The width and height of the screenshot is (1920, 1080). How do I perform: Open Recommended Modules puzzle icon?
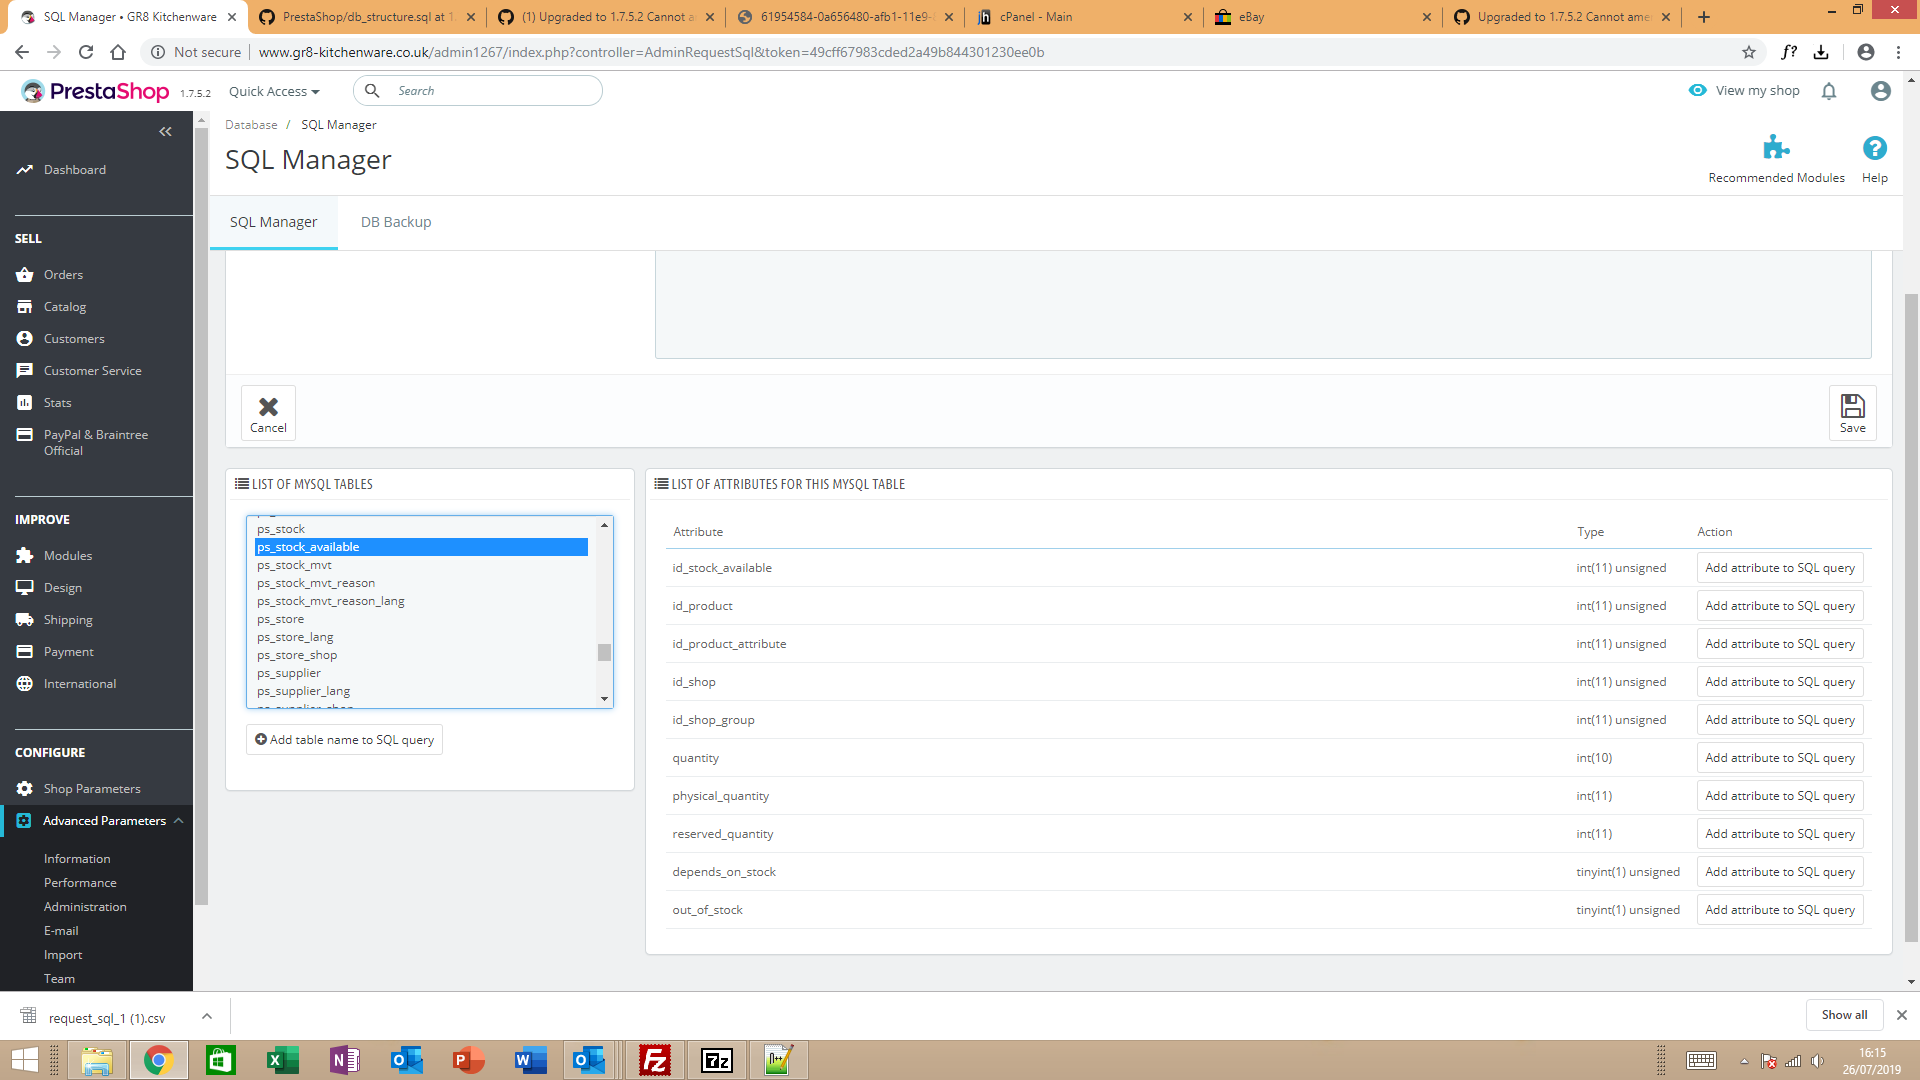tap(1776, 148)
